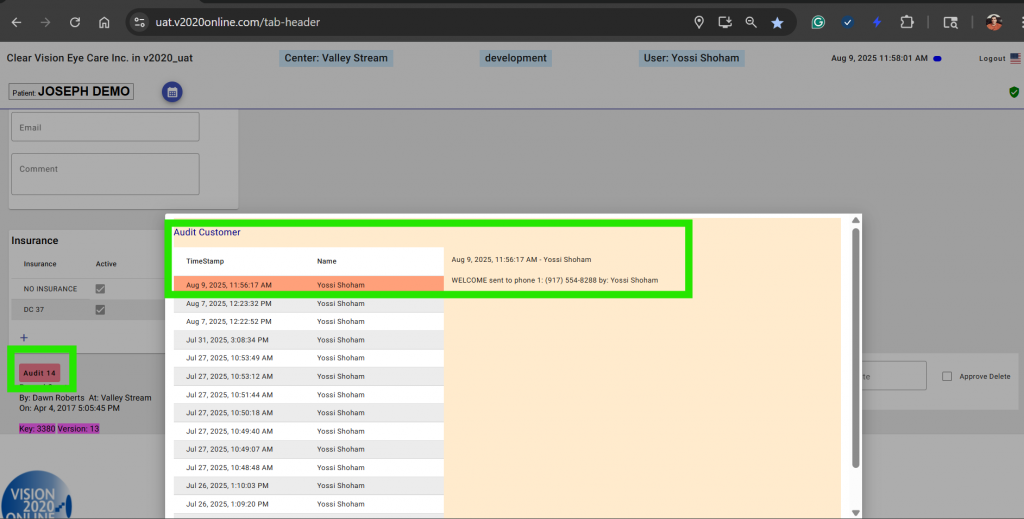Screen dimensions: 1024x519
Task: Toggle Active checkbox for NO INSURANCE
Action: [100, 289]
